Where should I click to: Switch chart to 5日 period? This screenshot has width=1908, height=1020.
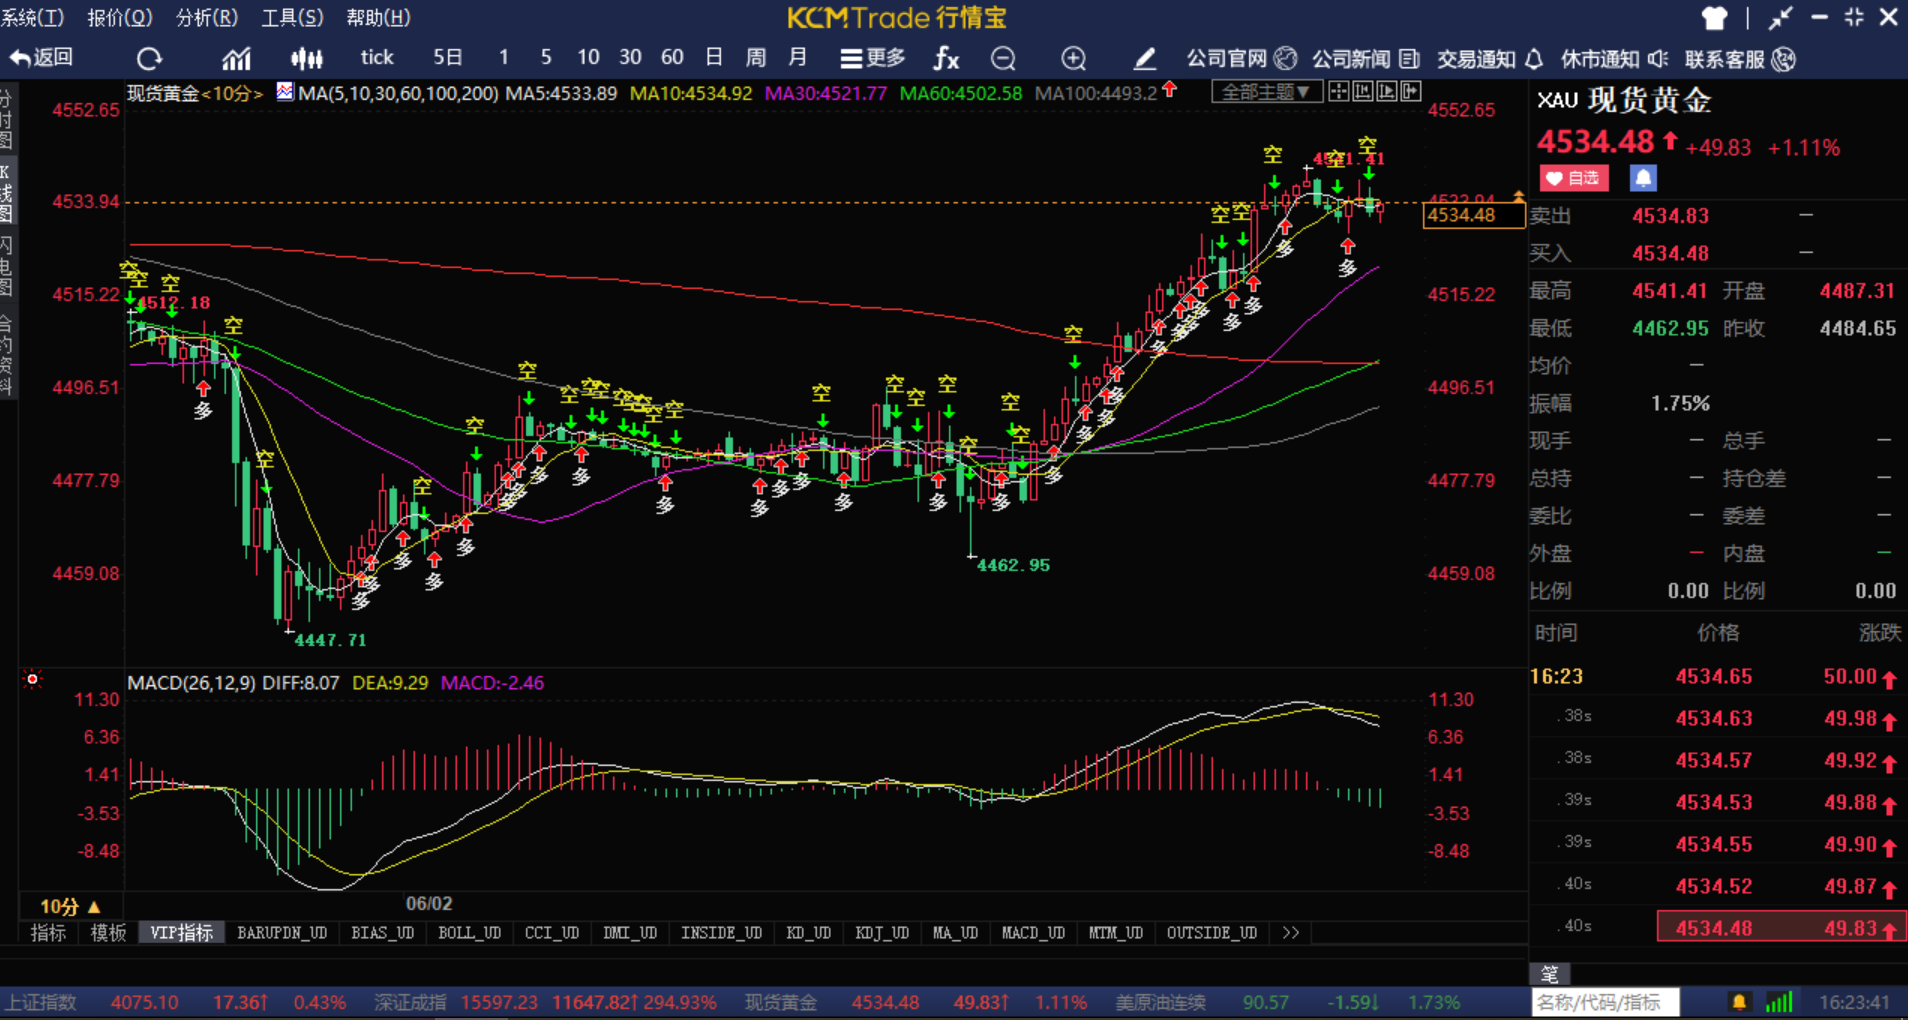tap(448, 58)
